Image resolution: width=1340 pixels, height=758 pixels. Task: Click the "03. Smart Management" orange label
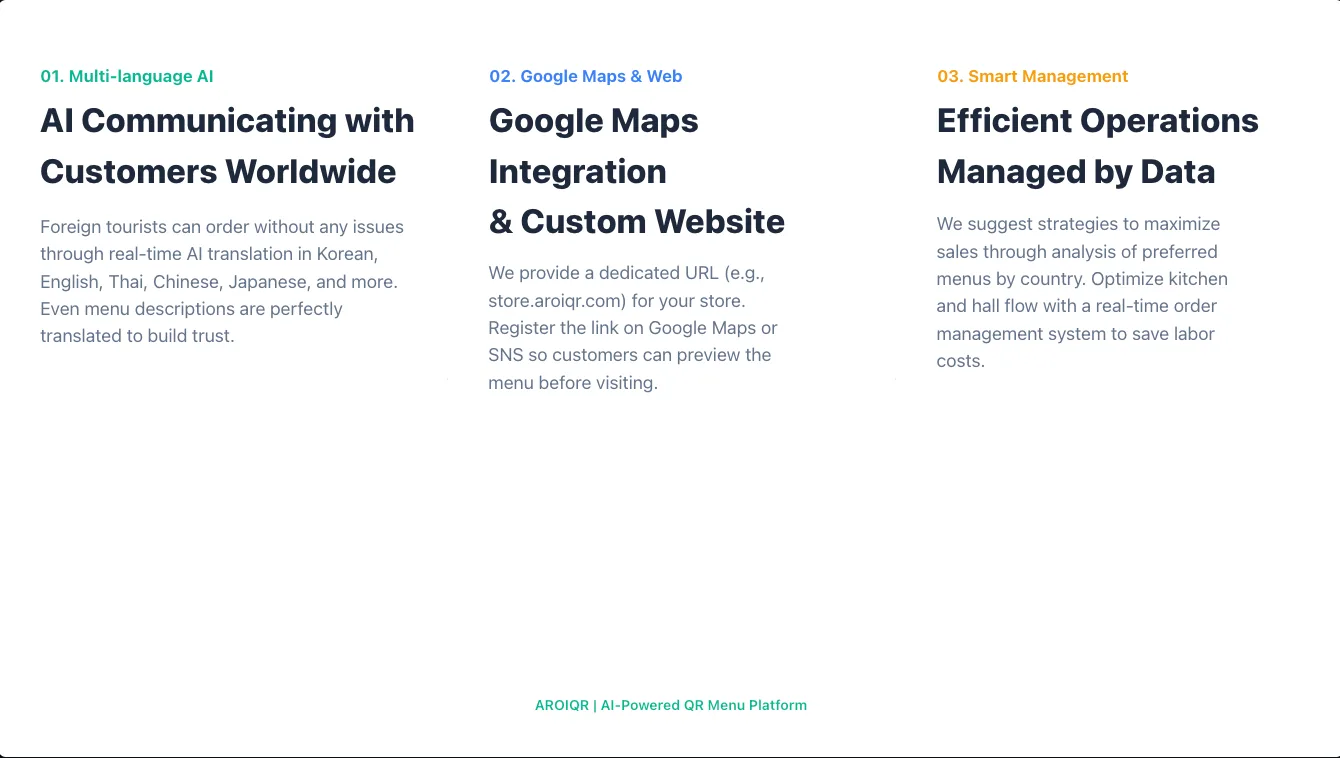(1032, 76)
